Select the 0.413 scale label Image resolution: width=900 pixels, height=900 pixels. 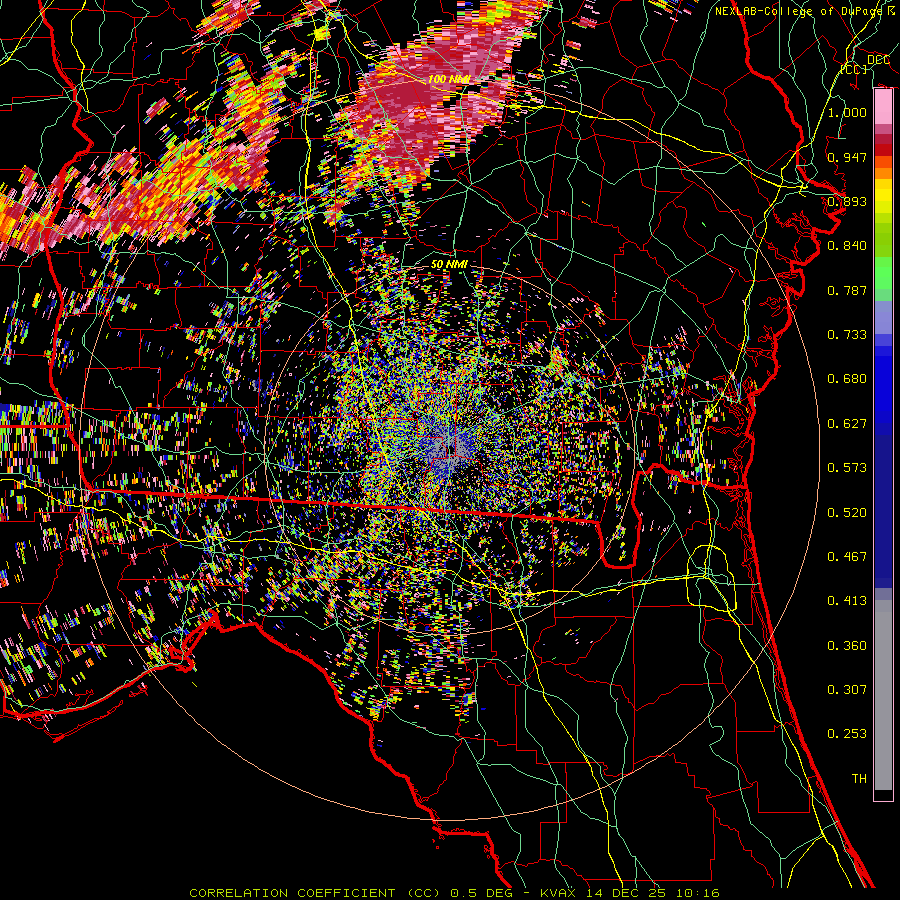(847, 601)
